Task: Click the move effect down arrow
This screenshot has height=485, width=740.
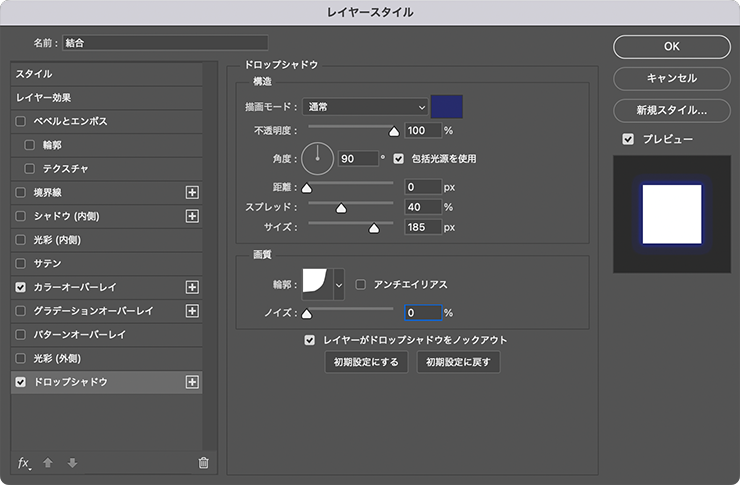Action: (x=71, y=463)
